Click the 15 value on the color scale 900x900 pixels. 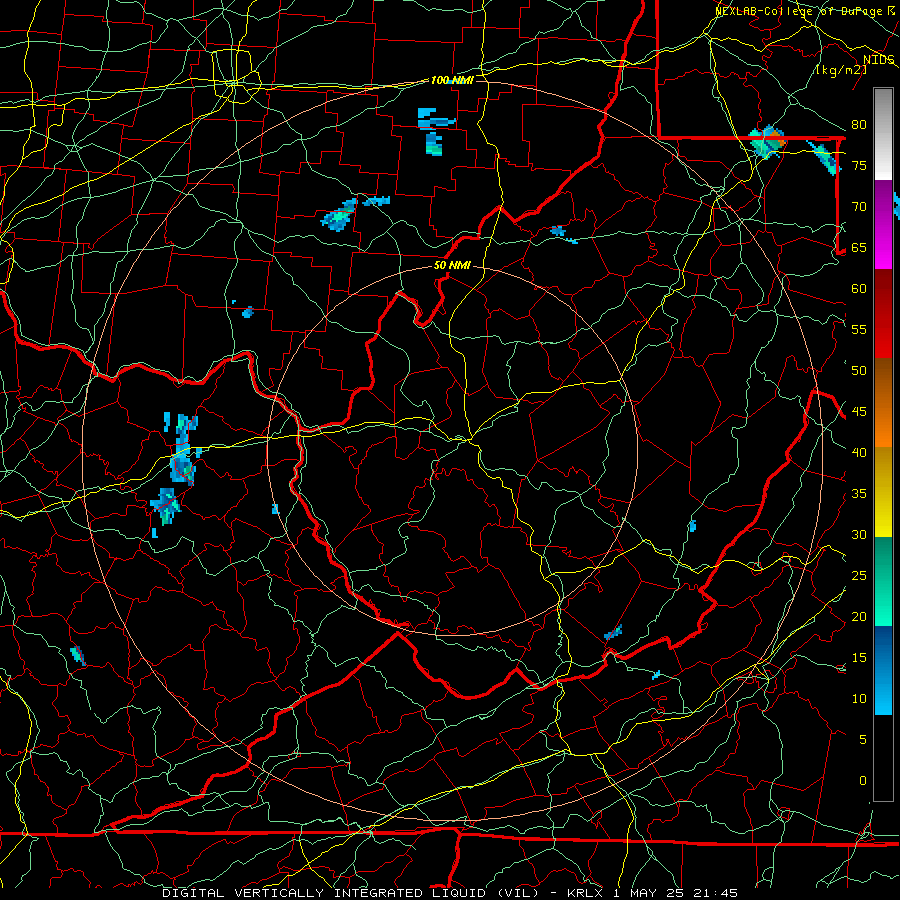(859, 658)
